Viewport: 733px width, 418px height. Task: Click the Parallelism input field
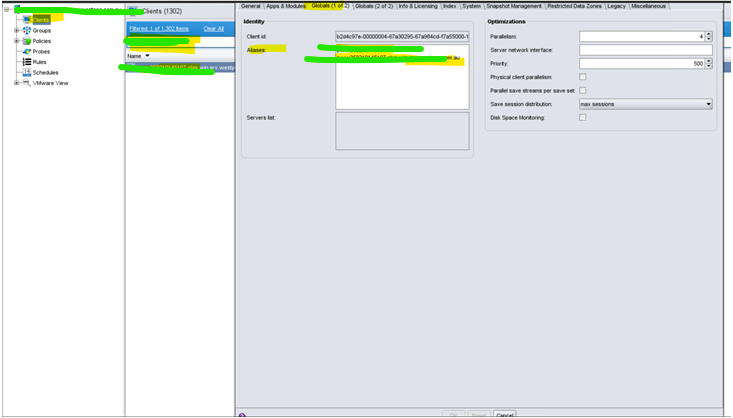tap(642, 36)
